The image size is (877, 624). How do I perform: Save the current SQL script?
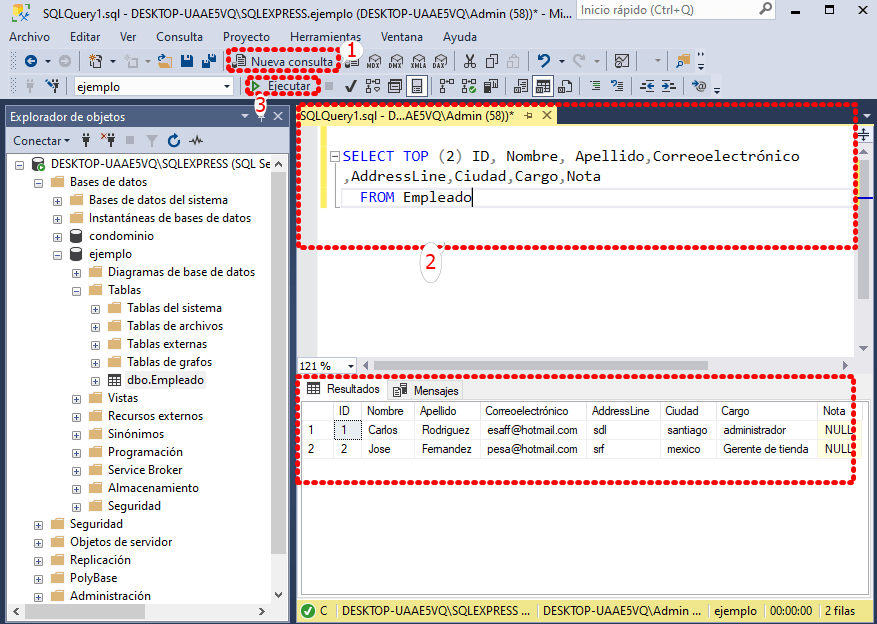(x=185, y=61)
